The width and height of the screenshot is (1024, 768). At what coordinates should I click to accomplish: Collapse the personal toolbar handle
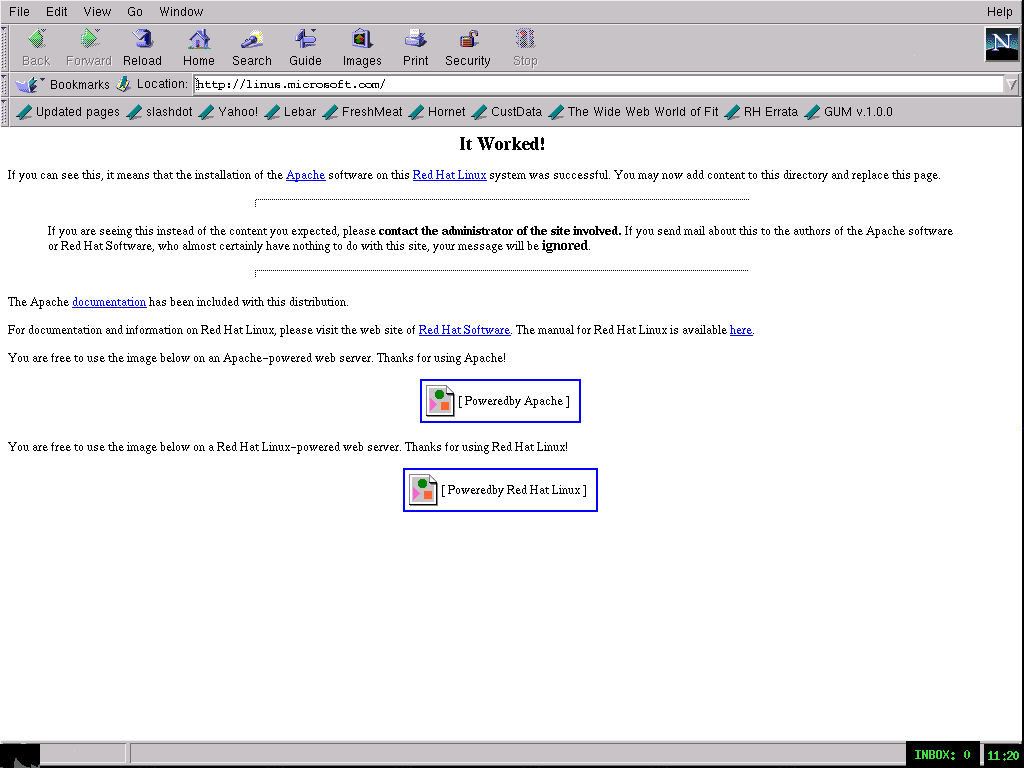pyautogui.click(x=5, y=112)
